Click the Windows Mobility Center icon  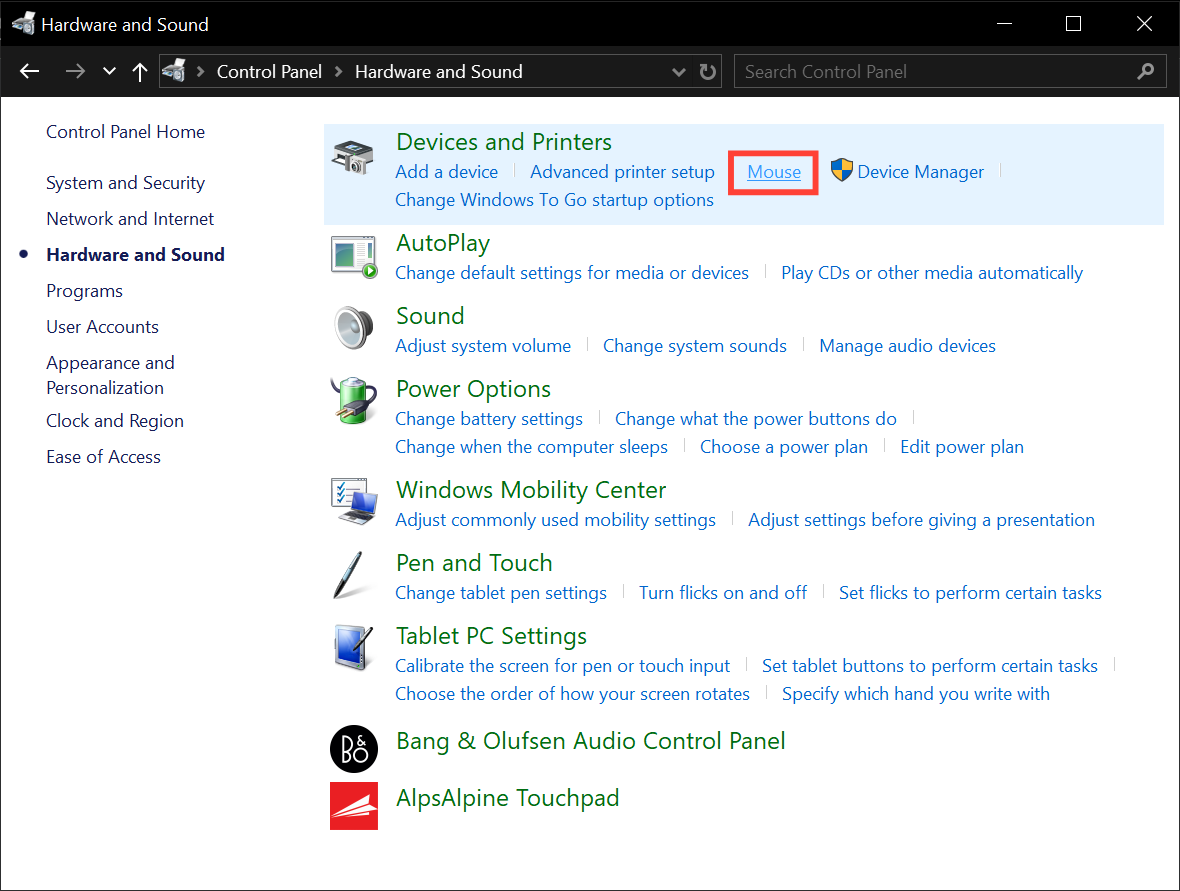tap(353, 502)
